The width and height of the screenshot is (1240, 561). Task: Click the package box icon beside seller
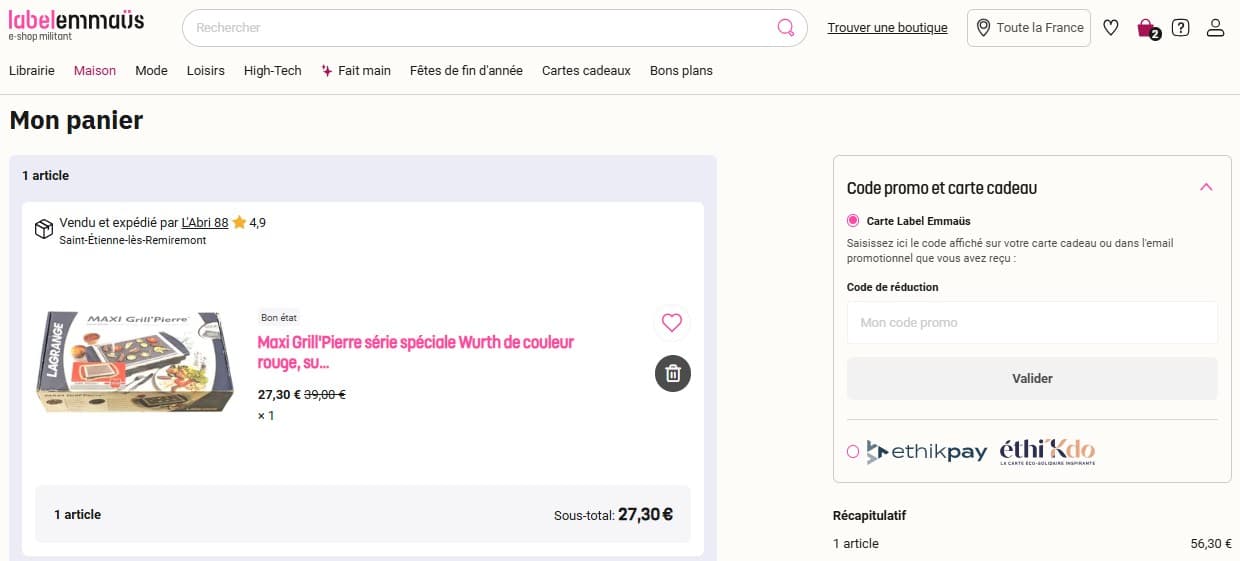pyautogui.click(x=44, y=230)
